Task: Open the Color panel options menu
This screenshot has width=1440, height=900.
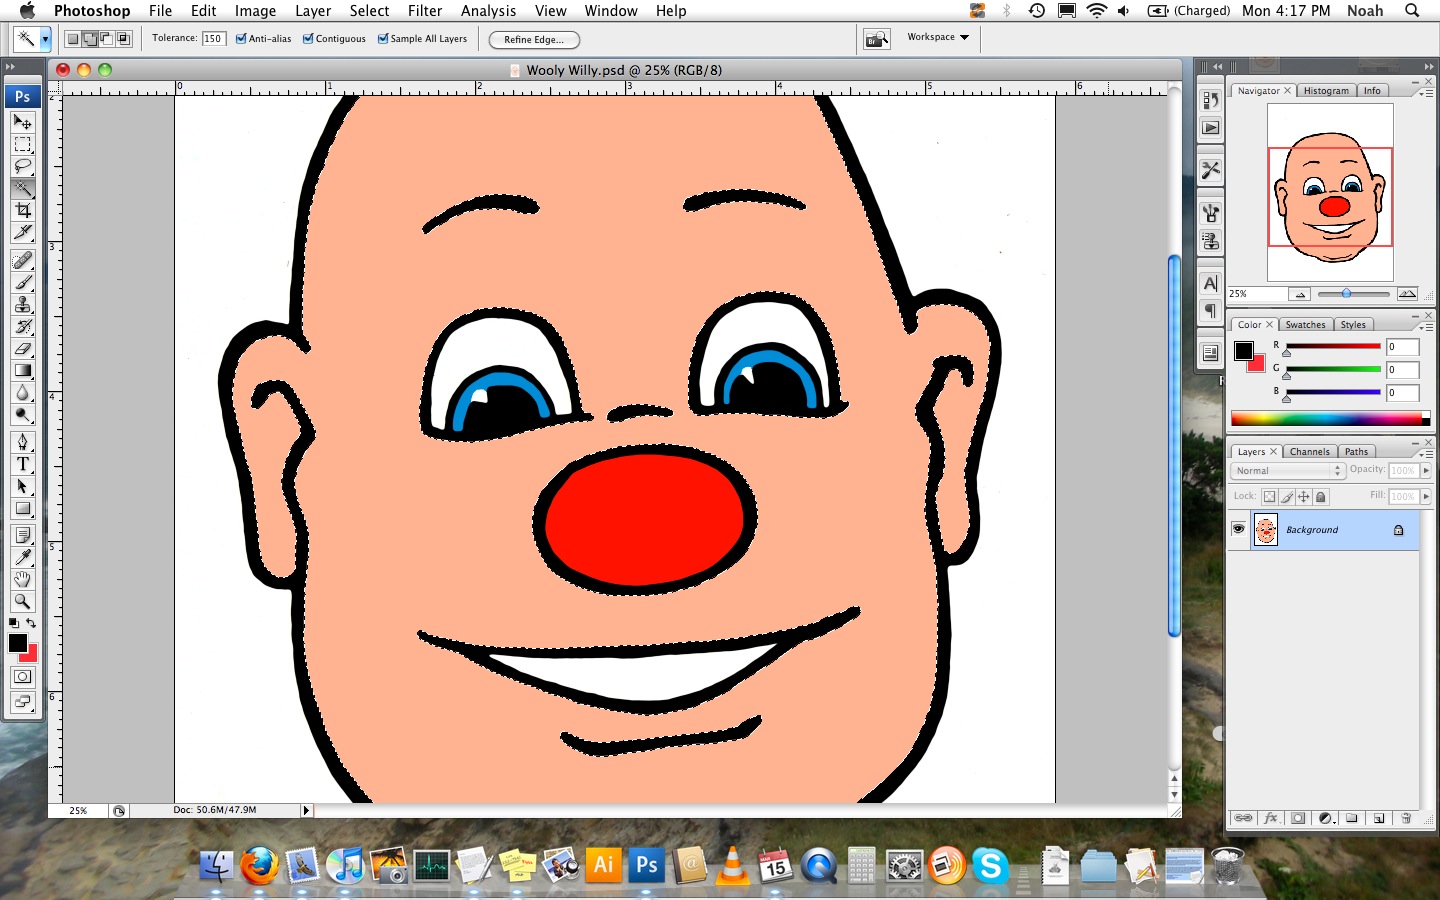Action: coord(1425,326)
